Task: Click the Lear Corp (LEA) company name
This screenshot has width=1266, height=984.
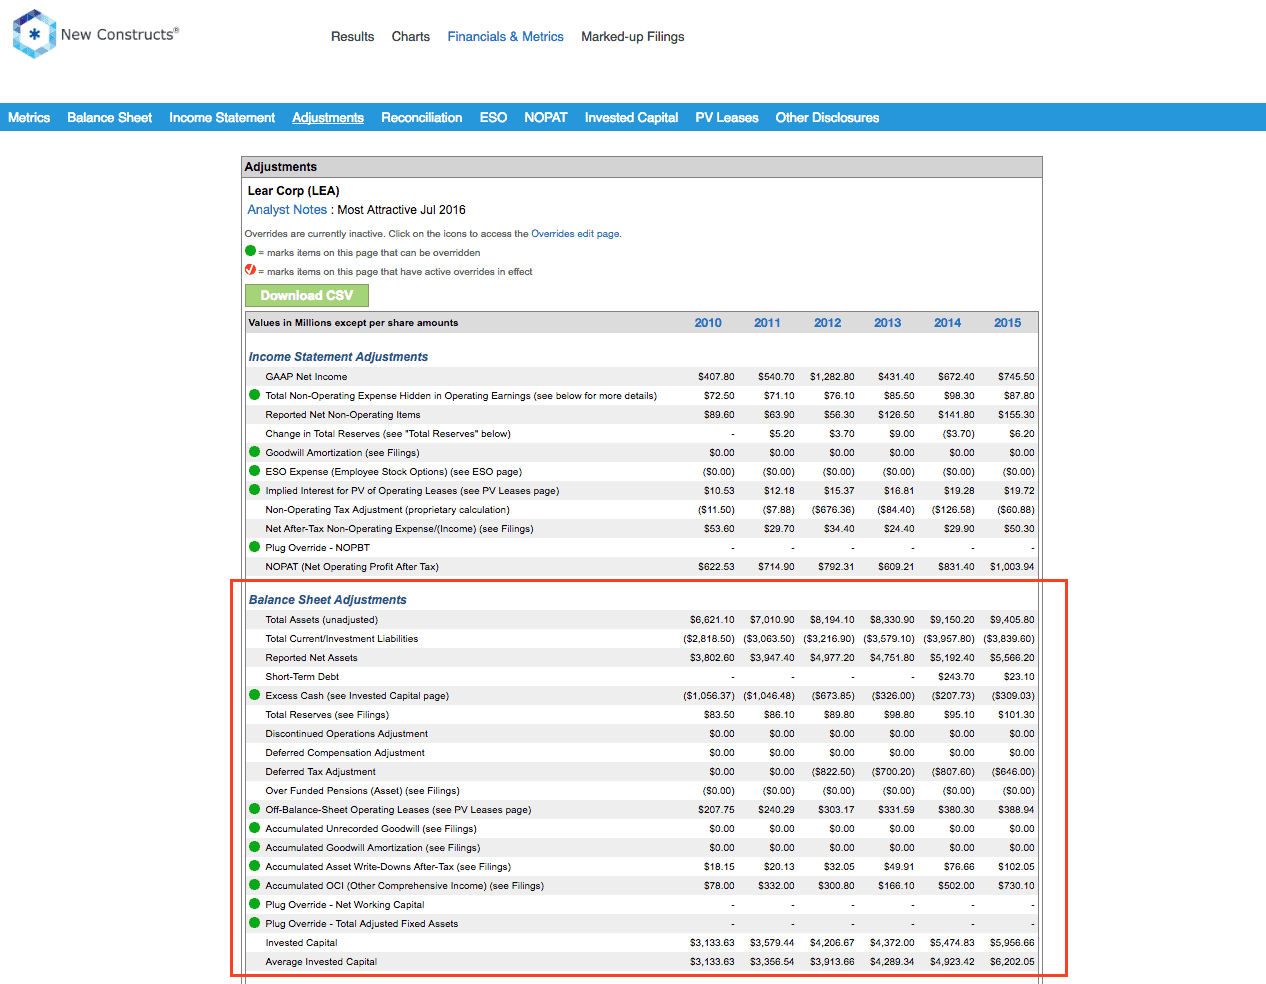Action: tap(294, 191)
